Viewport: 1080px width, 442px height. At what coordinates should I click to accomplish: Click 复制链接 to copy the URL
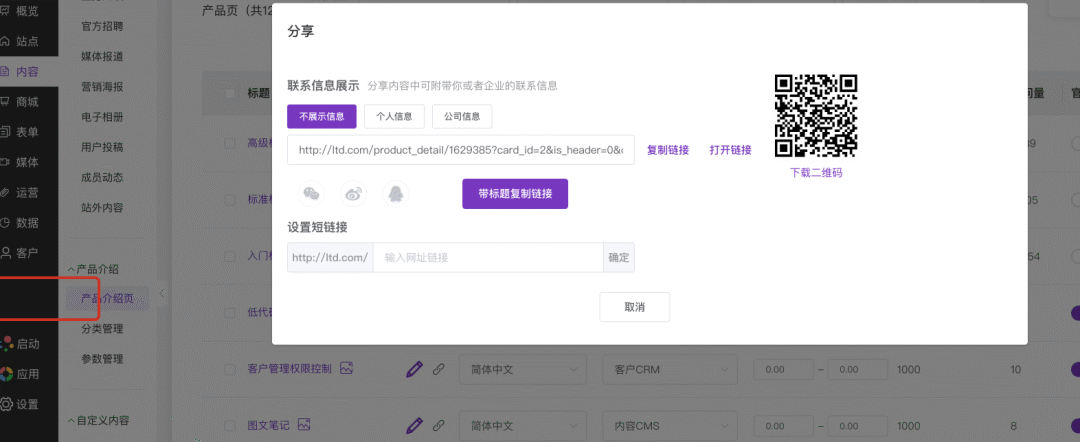(668, 150)
